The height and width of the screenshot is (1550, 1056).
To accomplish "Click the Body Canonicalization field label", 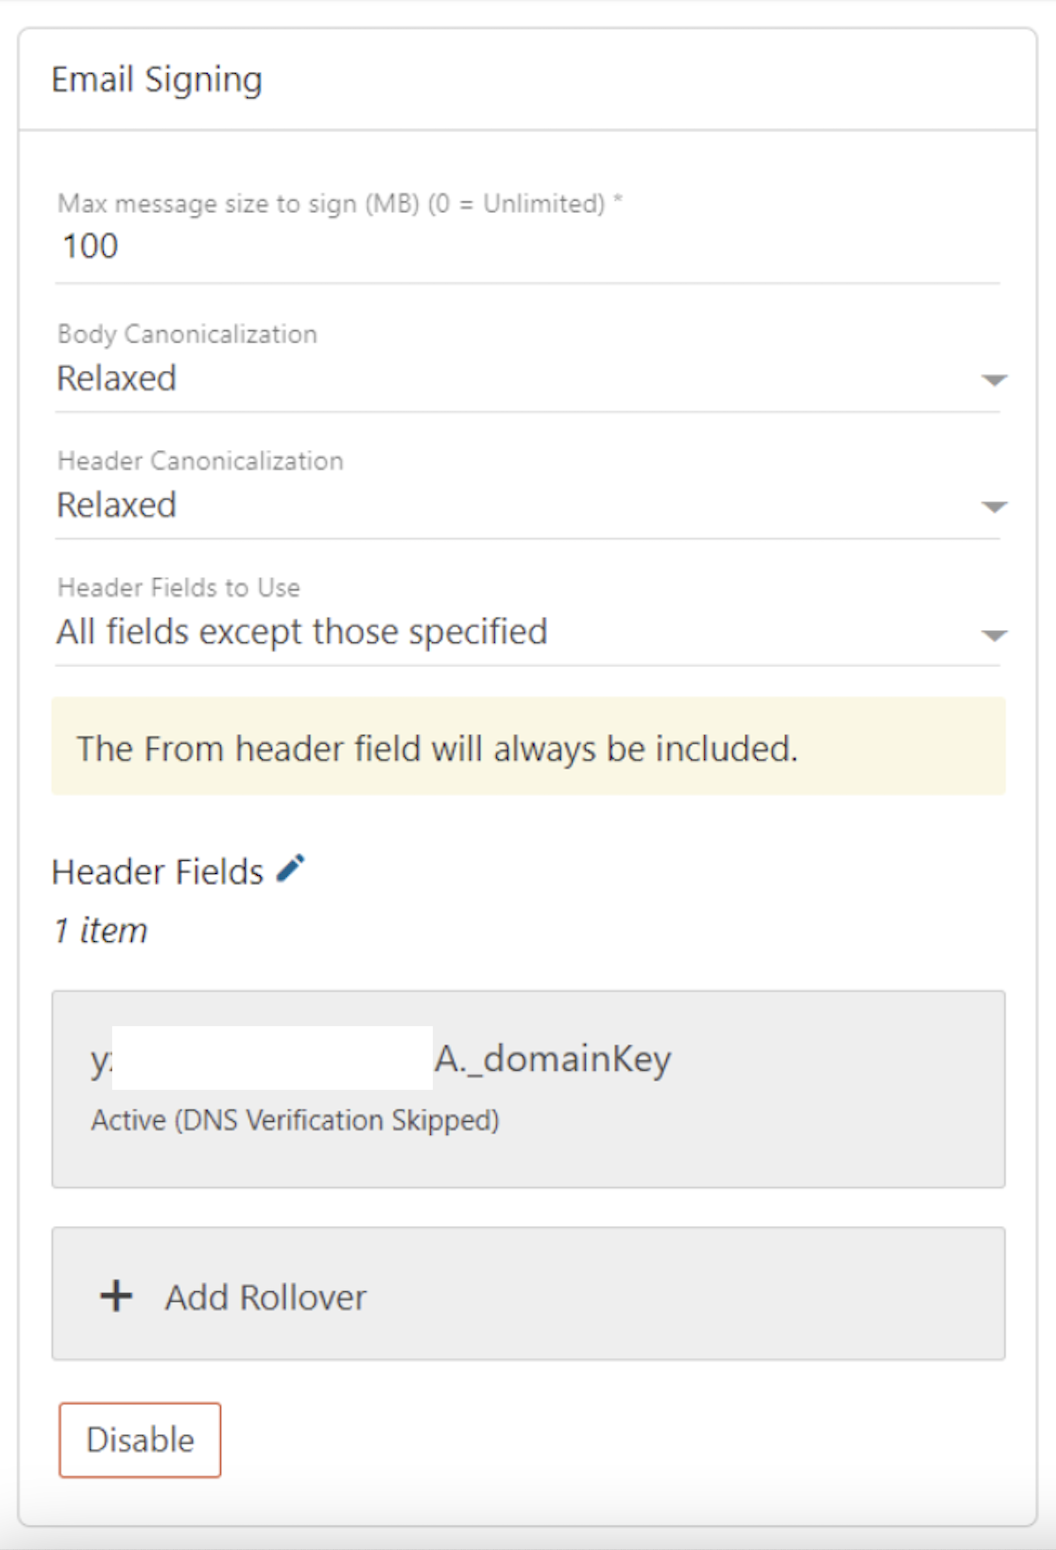I will [x=187, y=334].
